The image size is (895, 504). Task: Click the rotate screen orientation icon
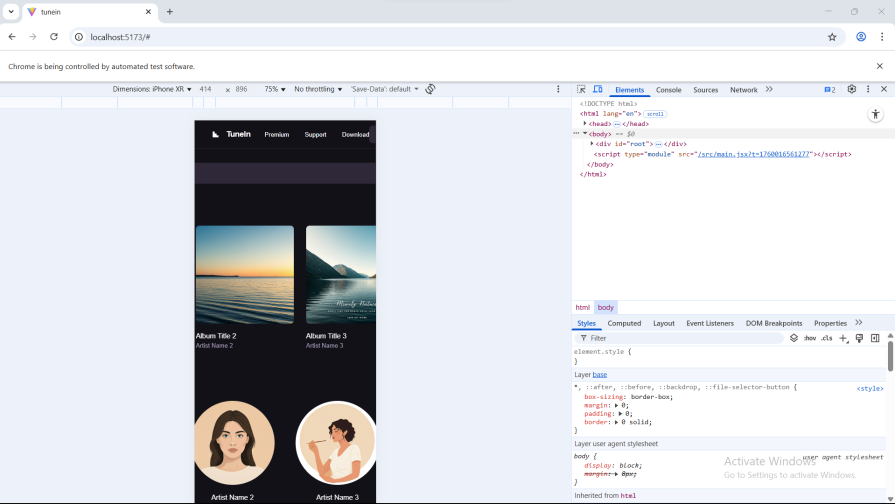tap(430, 89)
